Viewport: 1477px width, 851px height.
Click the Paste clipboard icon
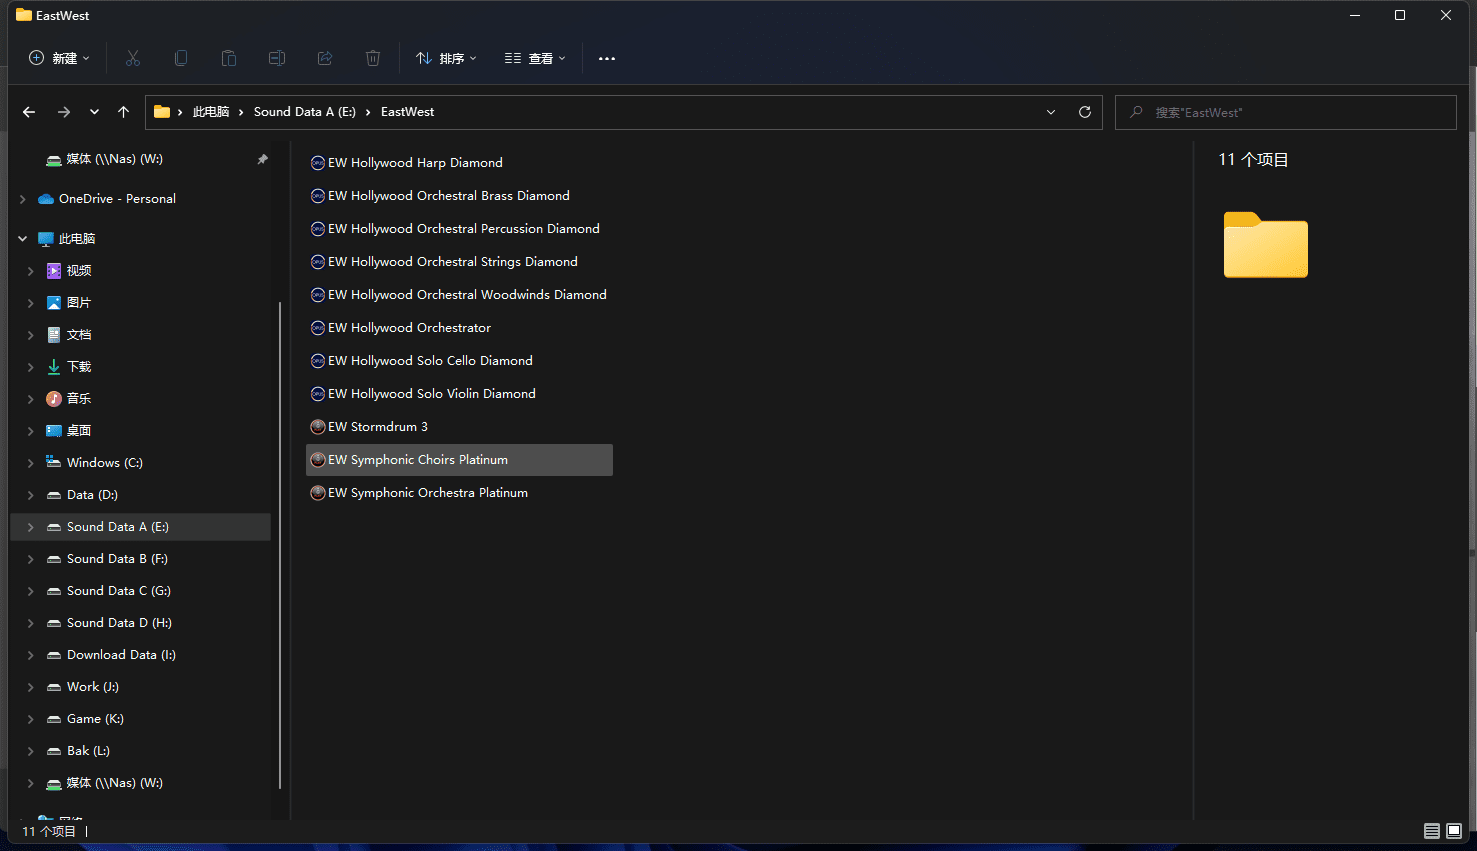pyautogui.click(x=229, y=59)
